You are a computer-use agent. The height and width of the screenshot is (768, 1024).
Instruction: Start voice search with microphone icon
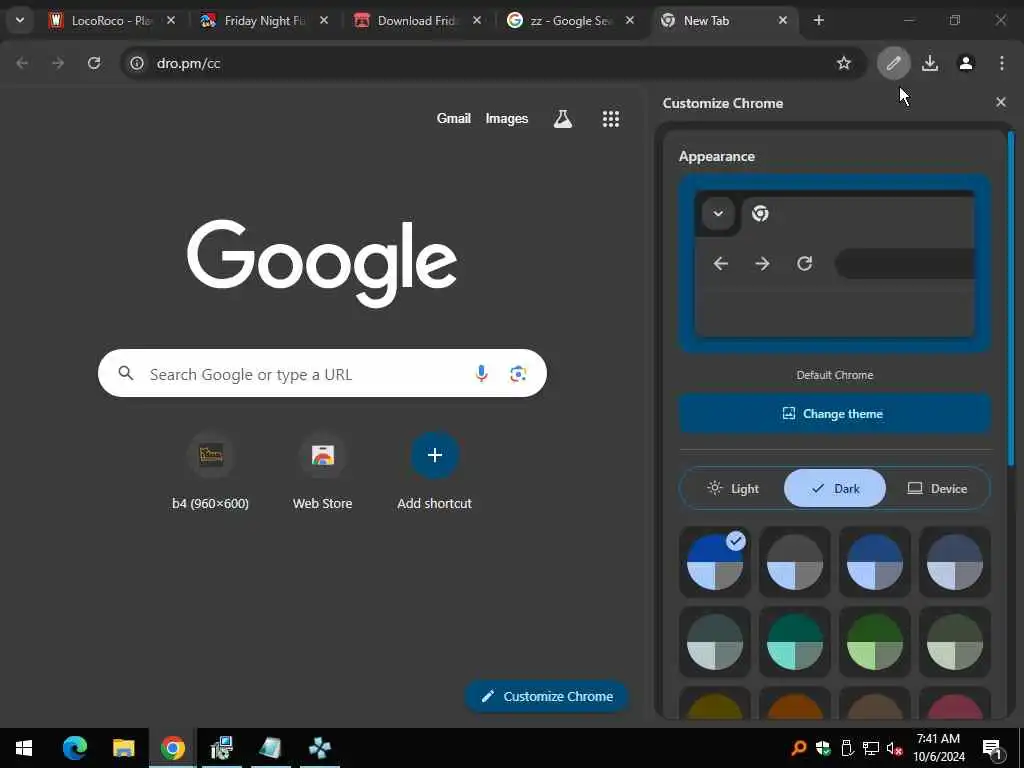click(481, 374)
